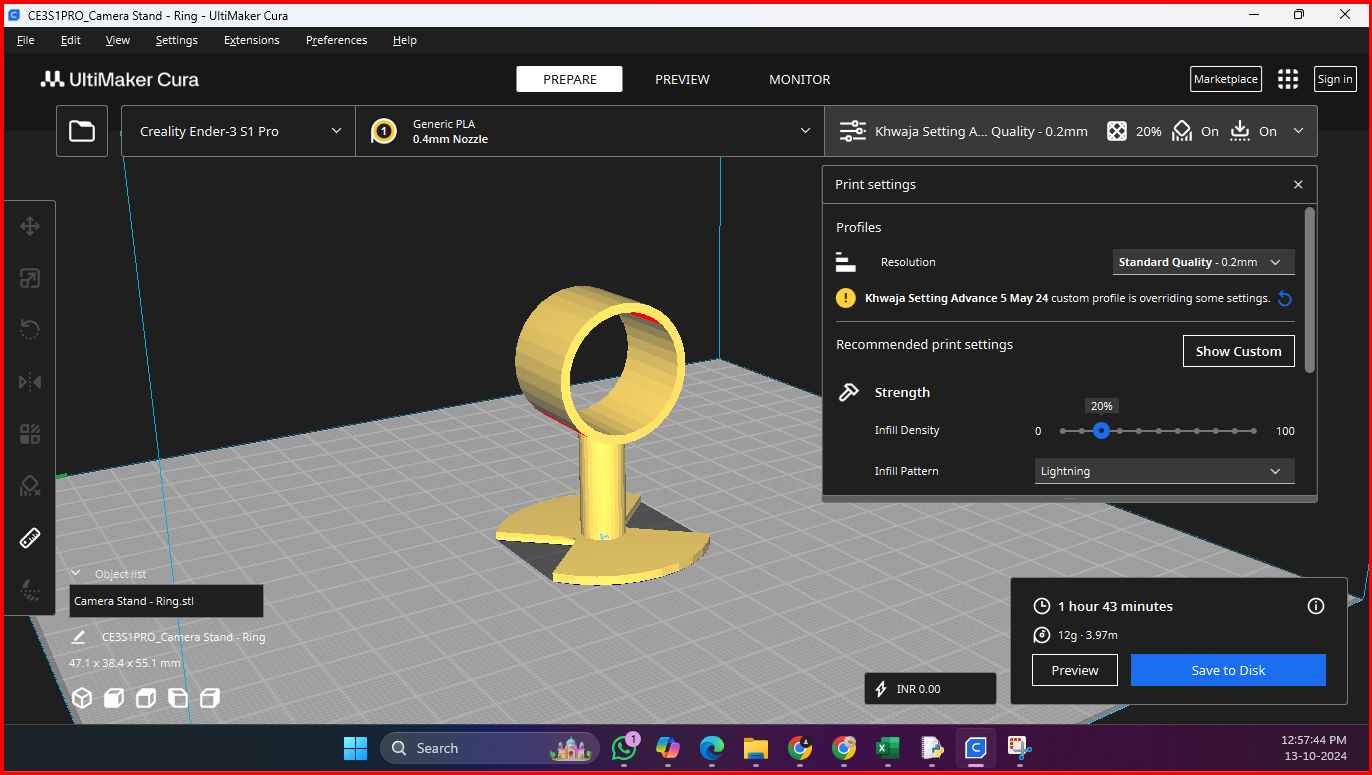Open WhatsApp from the taskbar
The image size is (1372, 775).
[625, 747]
